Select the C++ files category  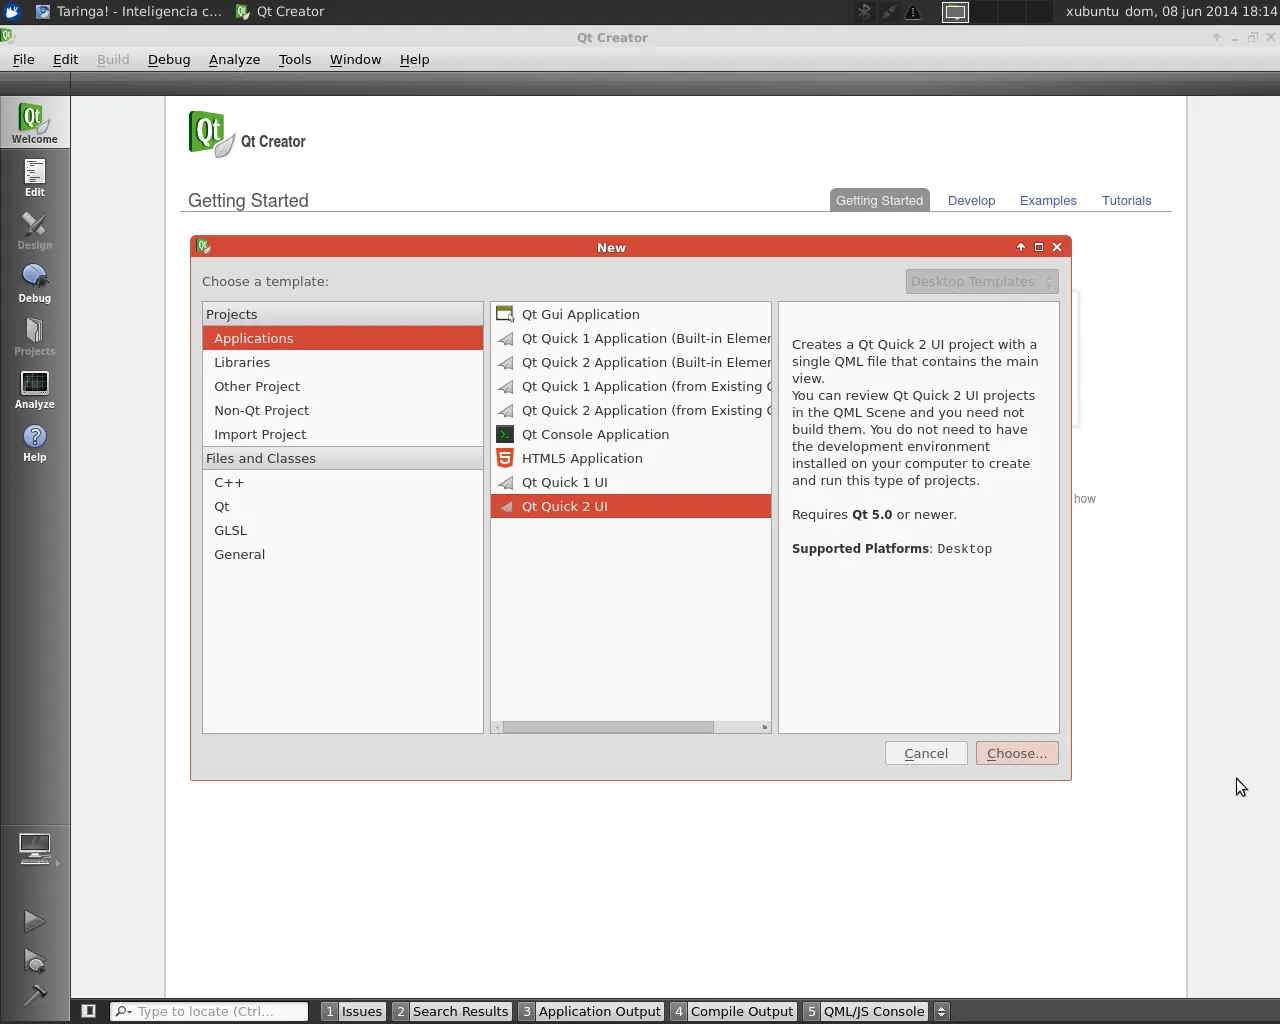(x=343, y=482)
